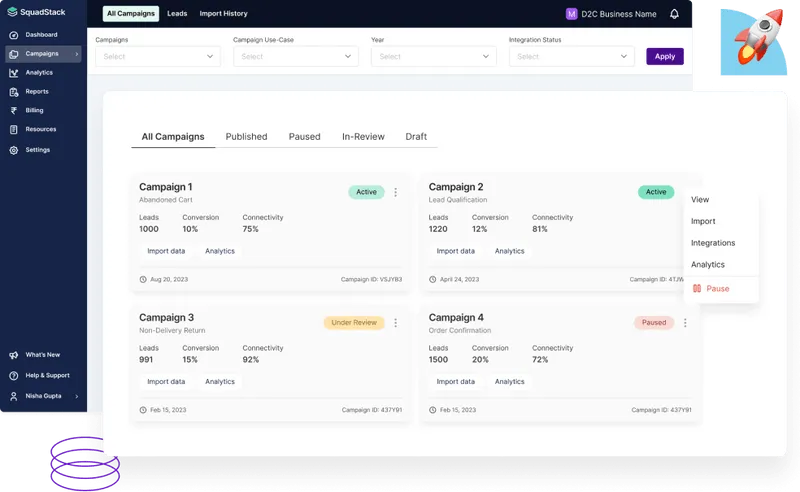The width and height of the screenshot is (800, 492).
Task: Click Campaign 2 Active status badge
Action: click(656, 192)
